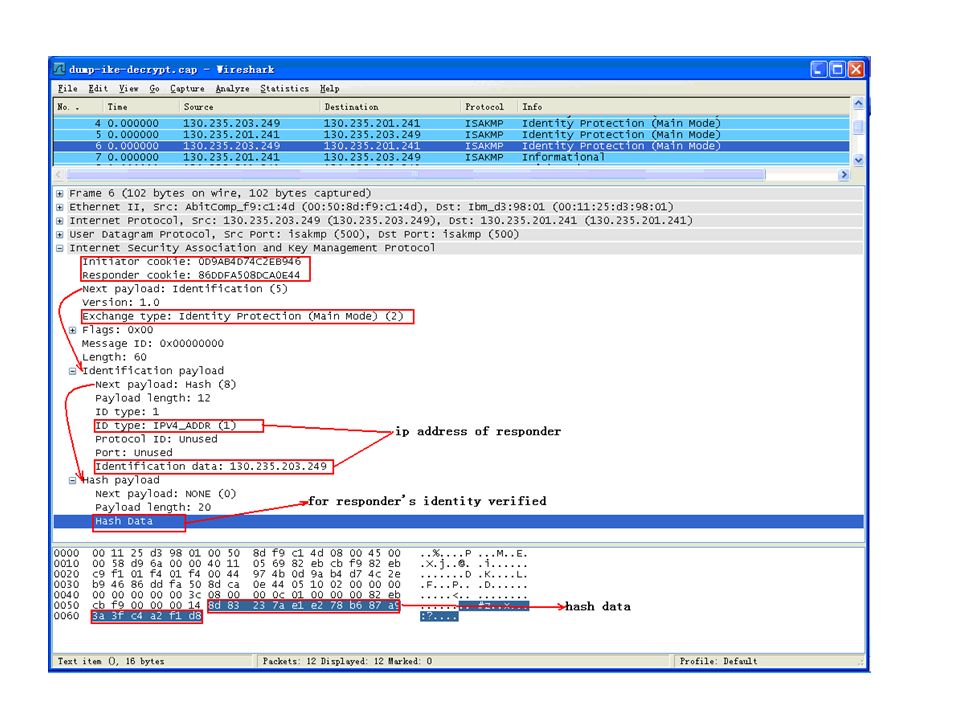Select the 'Next payload: Hash (8)' row
This screenshot has width=960, height=720.
[x=165, y=384]
